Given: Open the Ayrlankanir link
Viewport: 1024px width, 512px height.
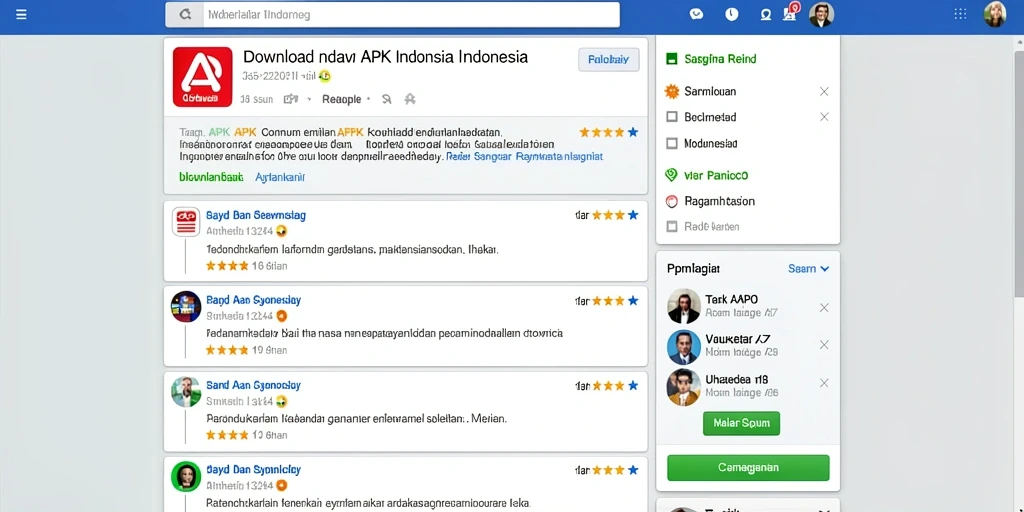Looking at the screenshot, I should [280, 177].
